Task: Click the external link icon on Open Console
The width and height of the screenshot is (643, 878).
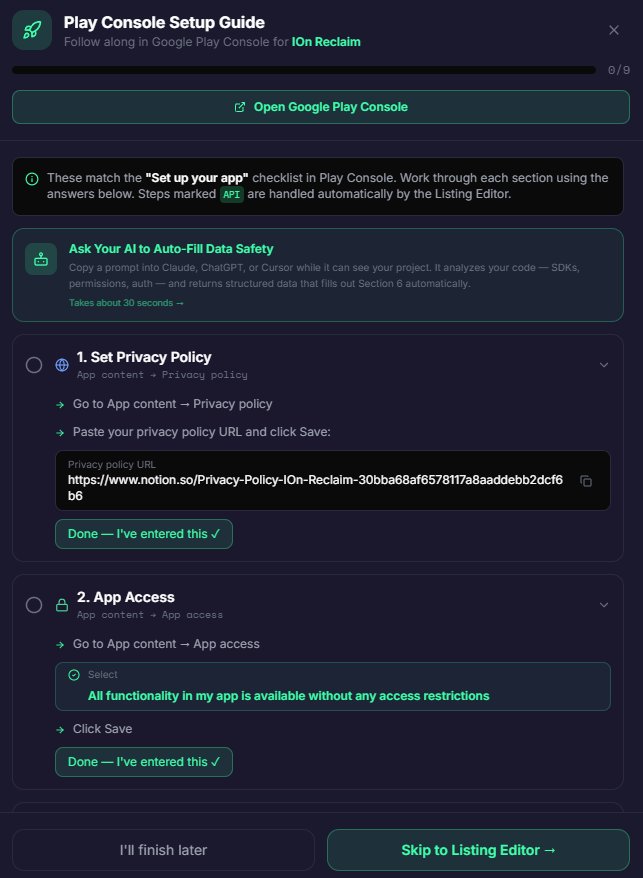Action: pyautogui.click(x=240, y=107)
